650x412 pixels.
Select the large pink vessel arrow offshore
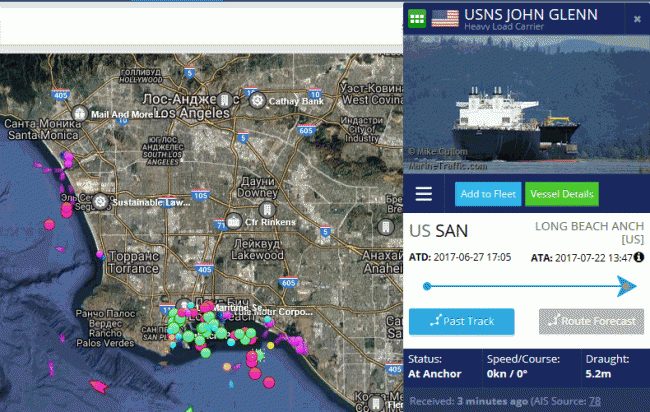[x=99, y=387]
